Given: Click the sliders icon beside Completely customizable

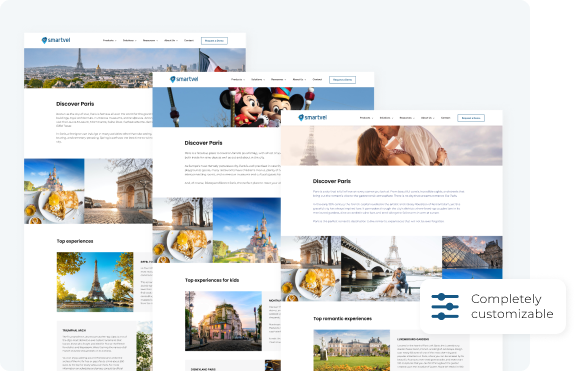Looking at the screenshot, I should [445, 306].
